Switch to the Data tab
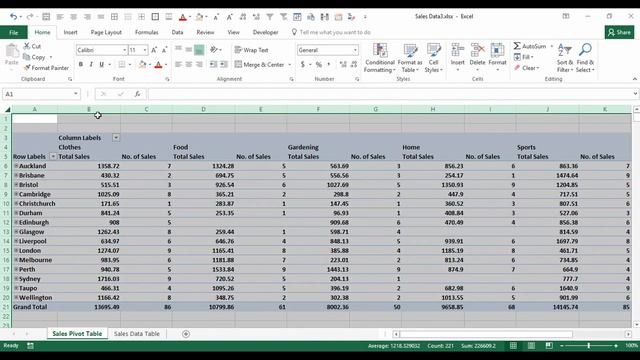This screenshot has width=640, height=360. click(x=177, y=32)
